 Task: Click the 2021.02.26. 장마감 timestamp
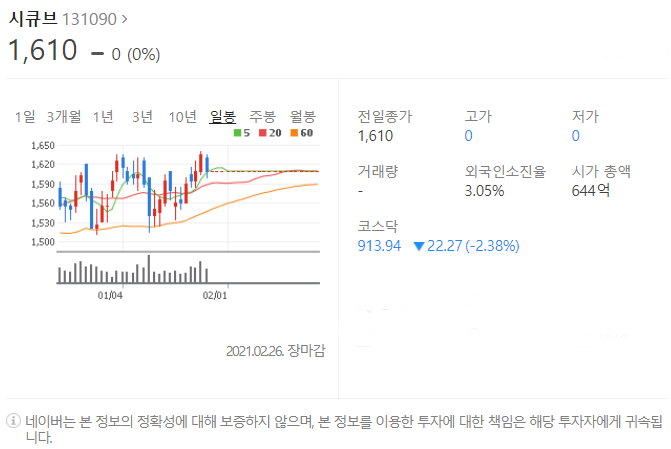click(276, 351)
